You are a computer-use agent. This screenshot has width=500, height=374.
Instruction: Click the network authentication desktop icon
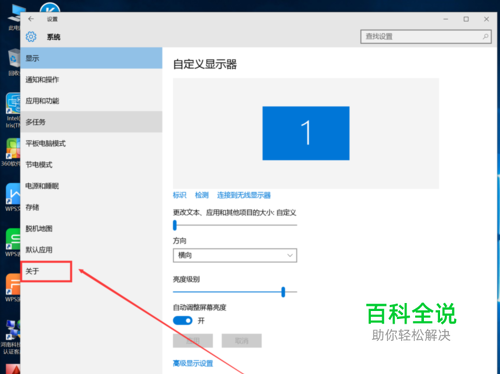pyautogui.click(x=11, y=337)
